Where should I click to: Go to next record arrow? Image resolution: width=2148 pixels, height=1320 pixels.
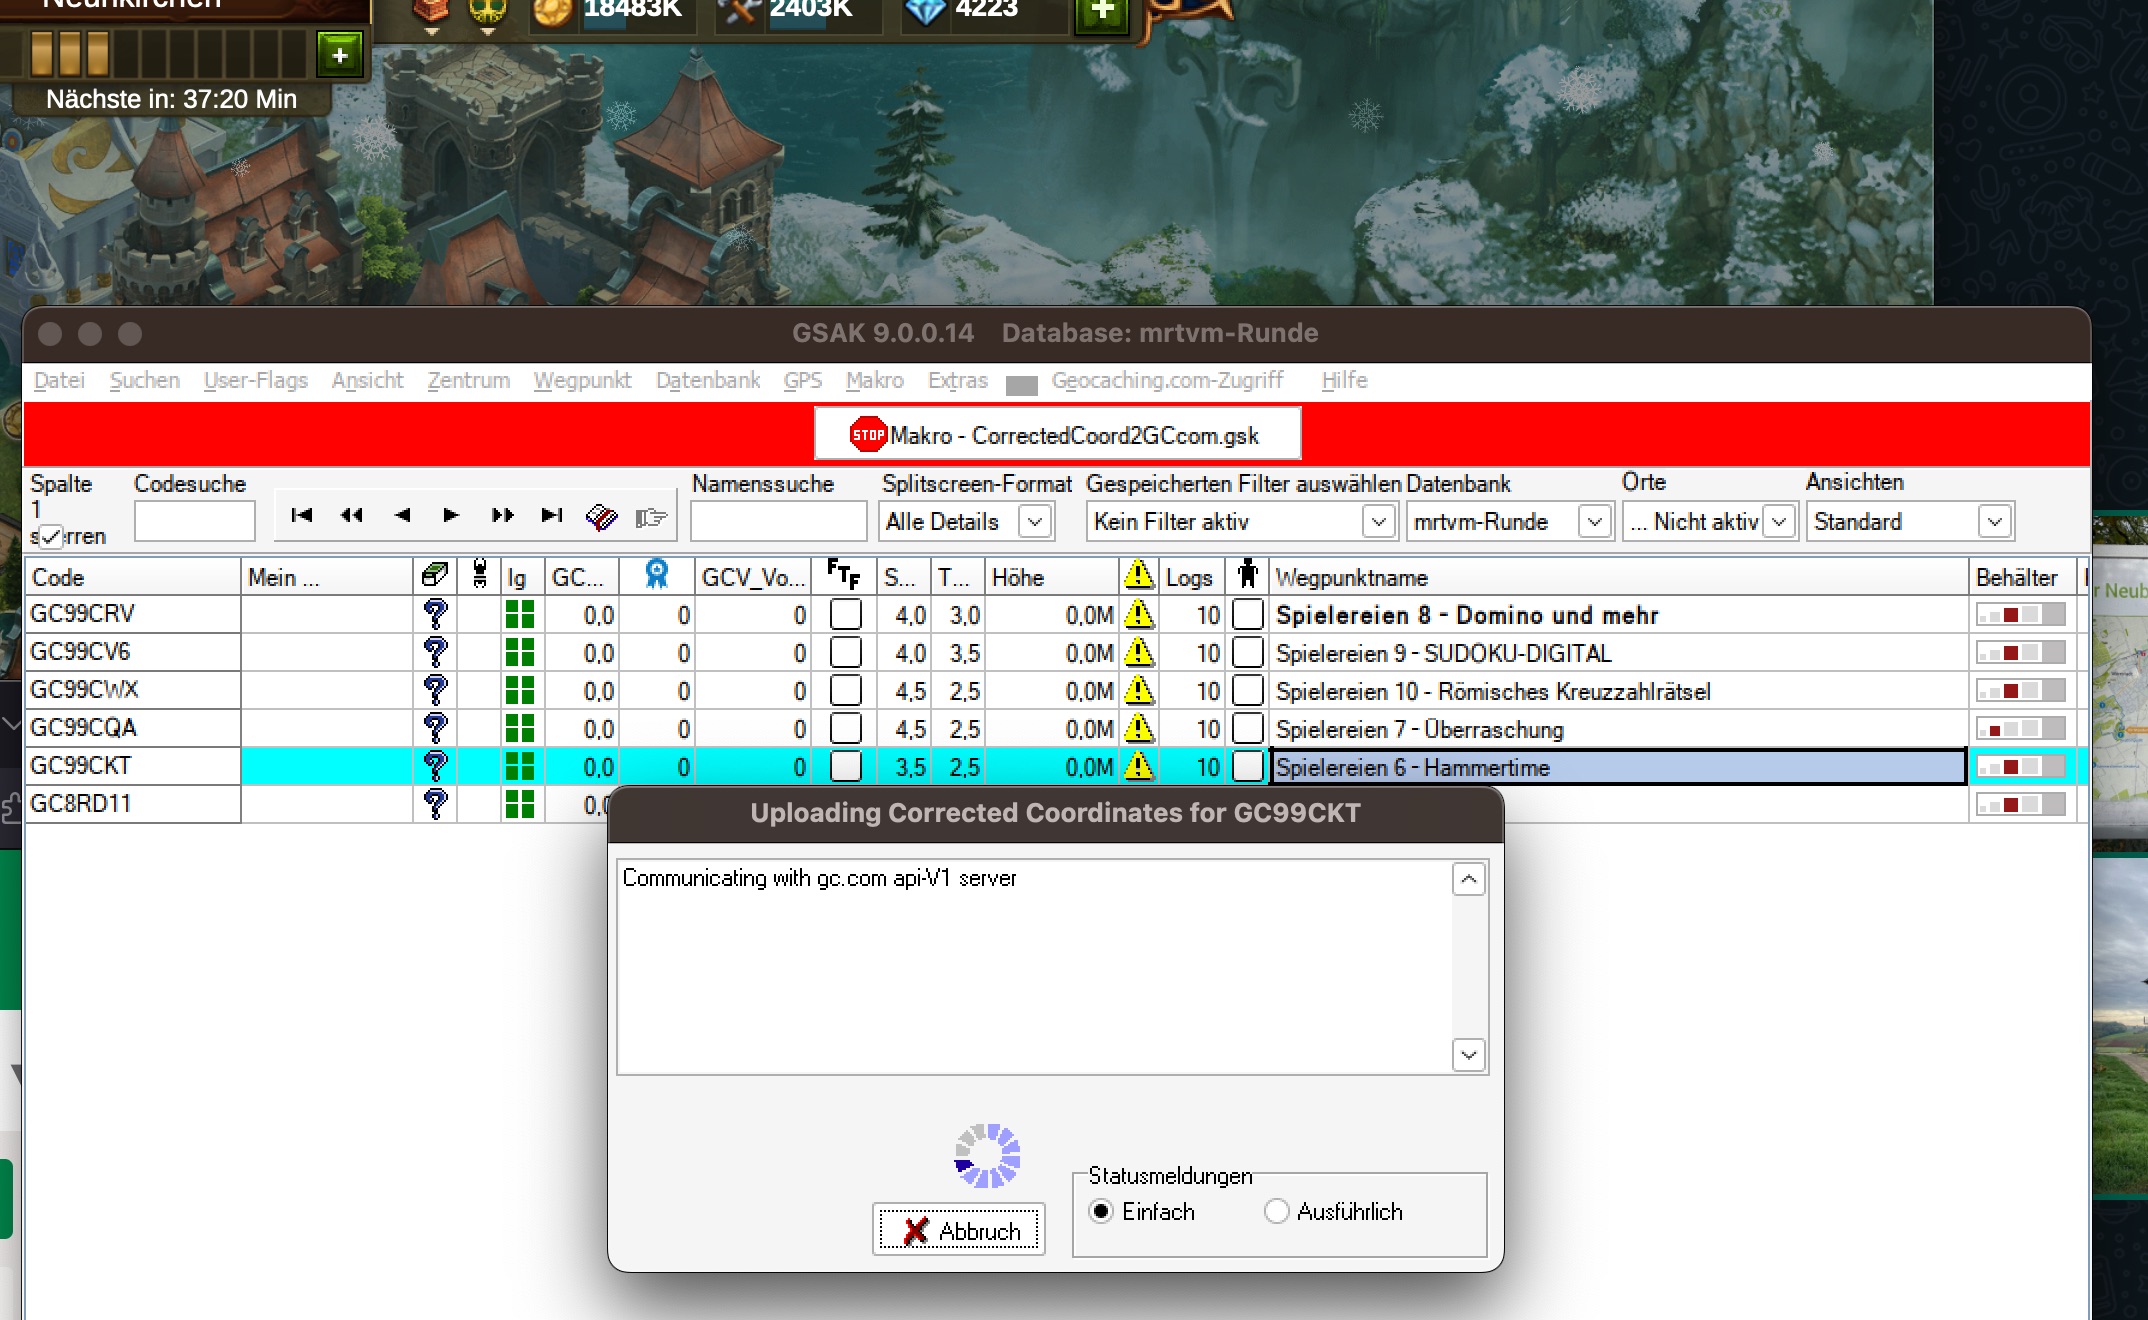click(x=451, y=515)
